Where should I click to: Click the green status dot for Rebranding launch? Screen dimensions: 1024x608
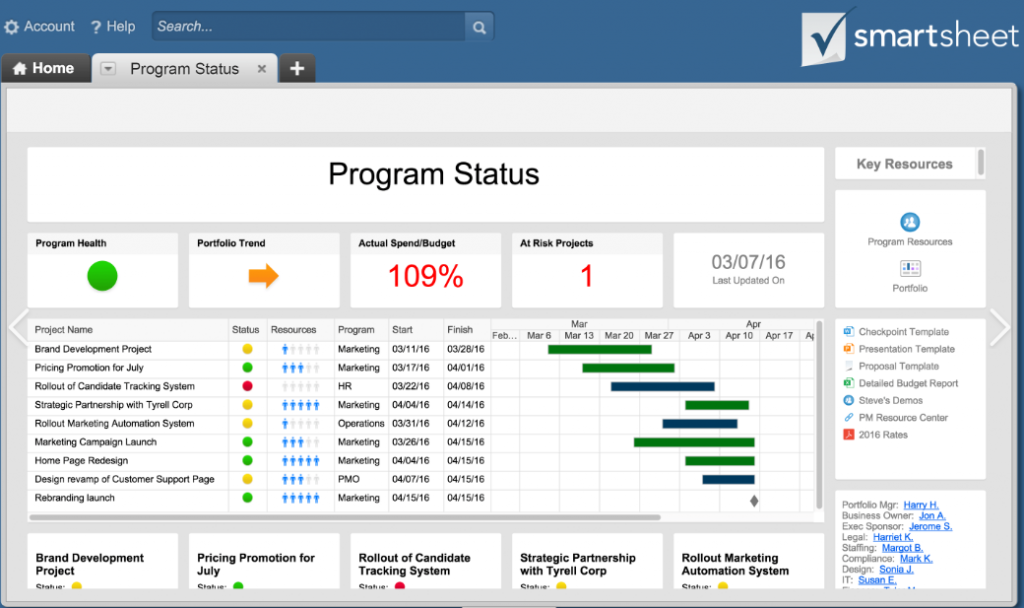(246, 498)
